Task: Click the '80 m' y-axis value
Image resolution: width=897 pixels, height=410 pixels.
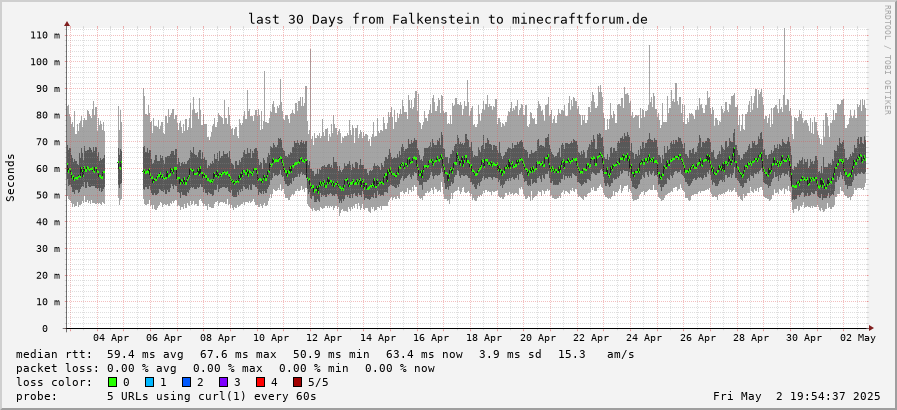Action: (48, 115)
